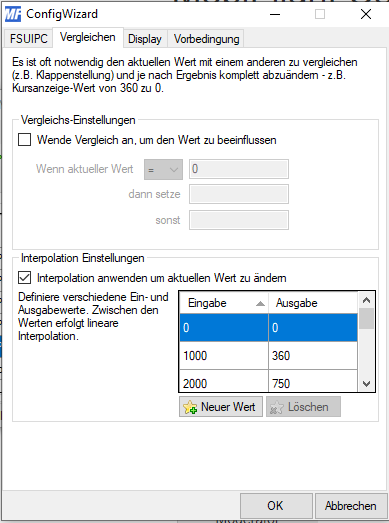The image size is (389, 523).
Task: Open the comparison operator dropdown
Action: pos(163,169)
